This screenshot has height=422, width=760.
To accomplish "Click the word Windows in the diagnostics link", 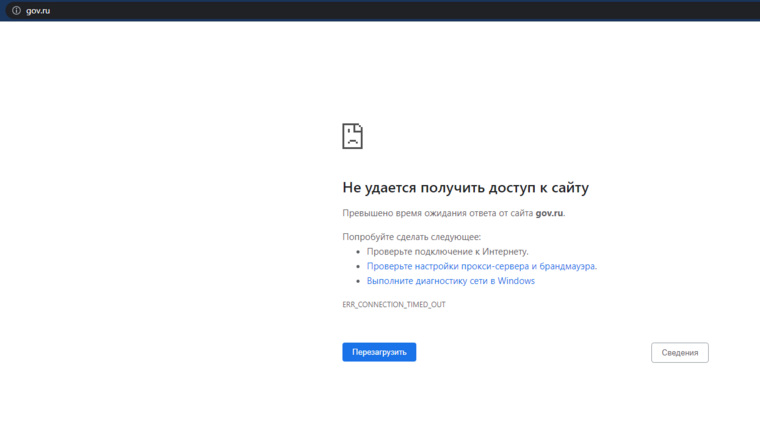I will [516, 281].
